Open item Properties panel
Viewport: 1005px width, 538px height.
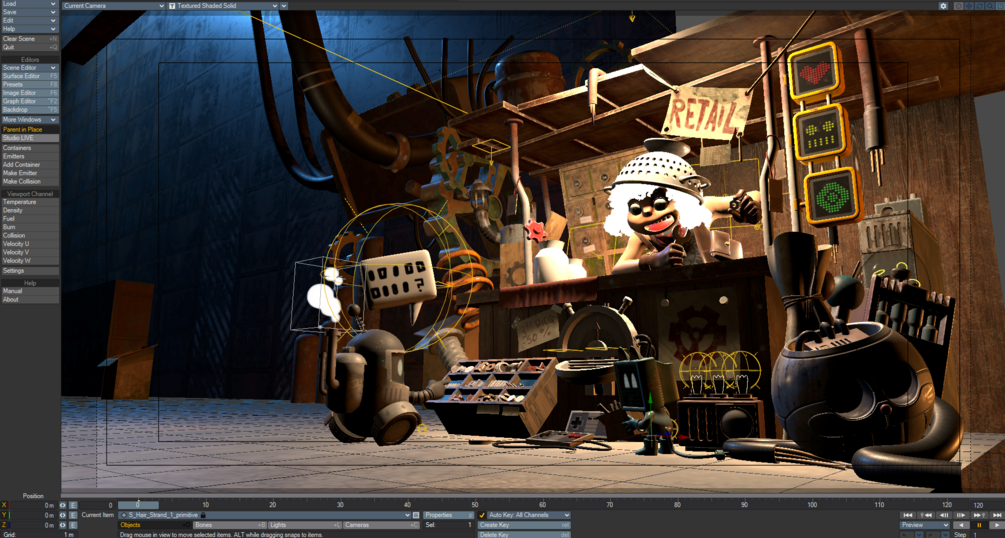click(x=449, y=515)
